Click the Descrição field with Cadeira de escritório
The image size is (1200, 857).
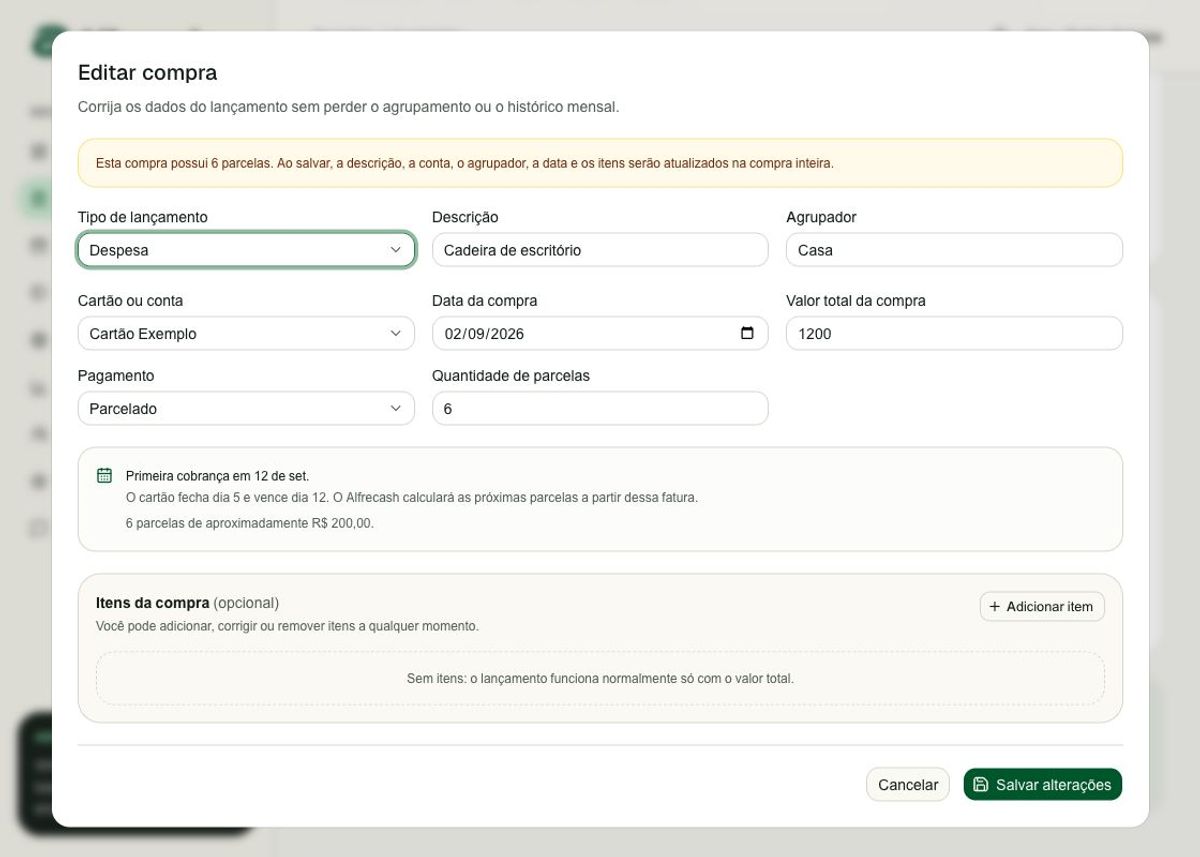[600, 250]
